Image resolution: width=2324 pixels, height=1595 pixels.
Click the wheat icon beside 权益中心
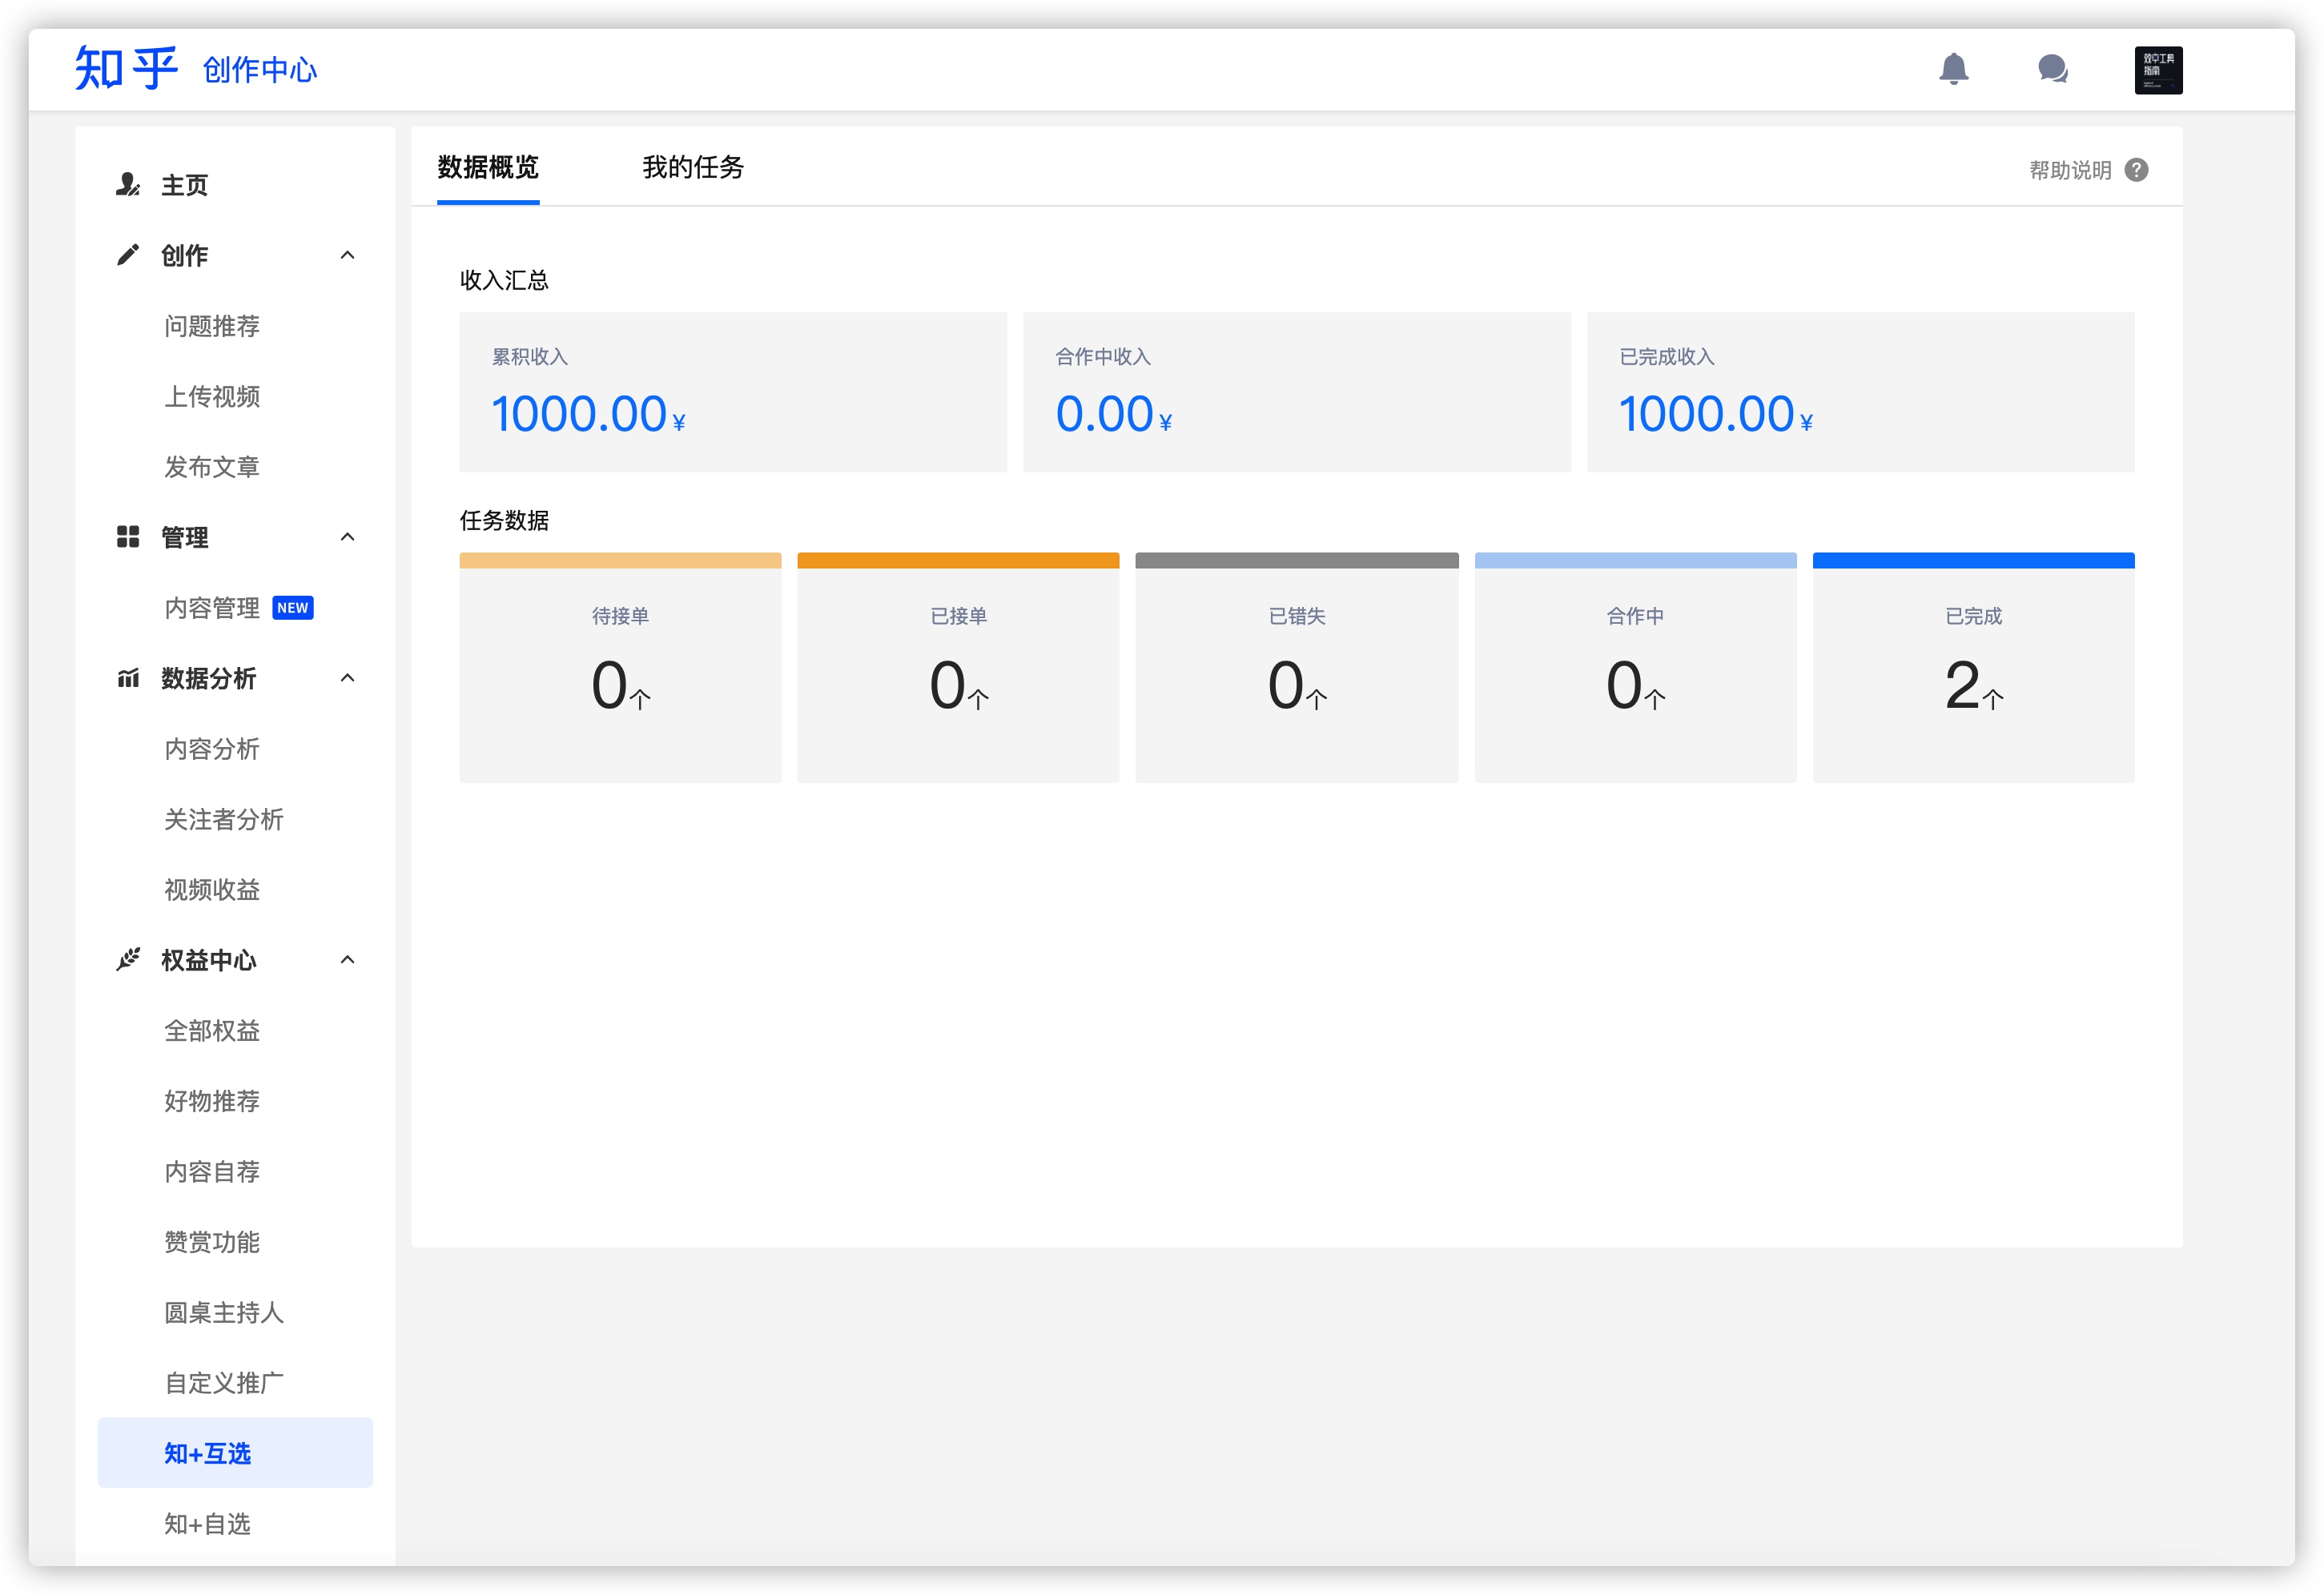pyautogui.click(x=127, y=959)
